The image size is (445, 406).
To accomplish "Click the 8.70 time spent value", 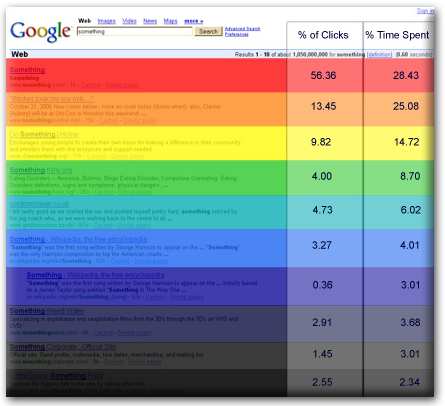I will (x=410, y=176).
